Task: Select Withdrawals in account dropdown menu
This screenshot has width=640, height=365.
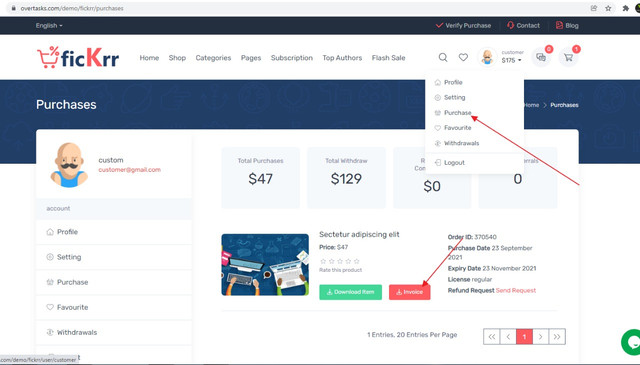Action: pyautogui.click(x=457, y=143)
